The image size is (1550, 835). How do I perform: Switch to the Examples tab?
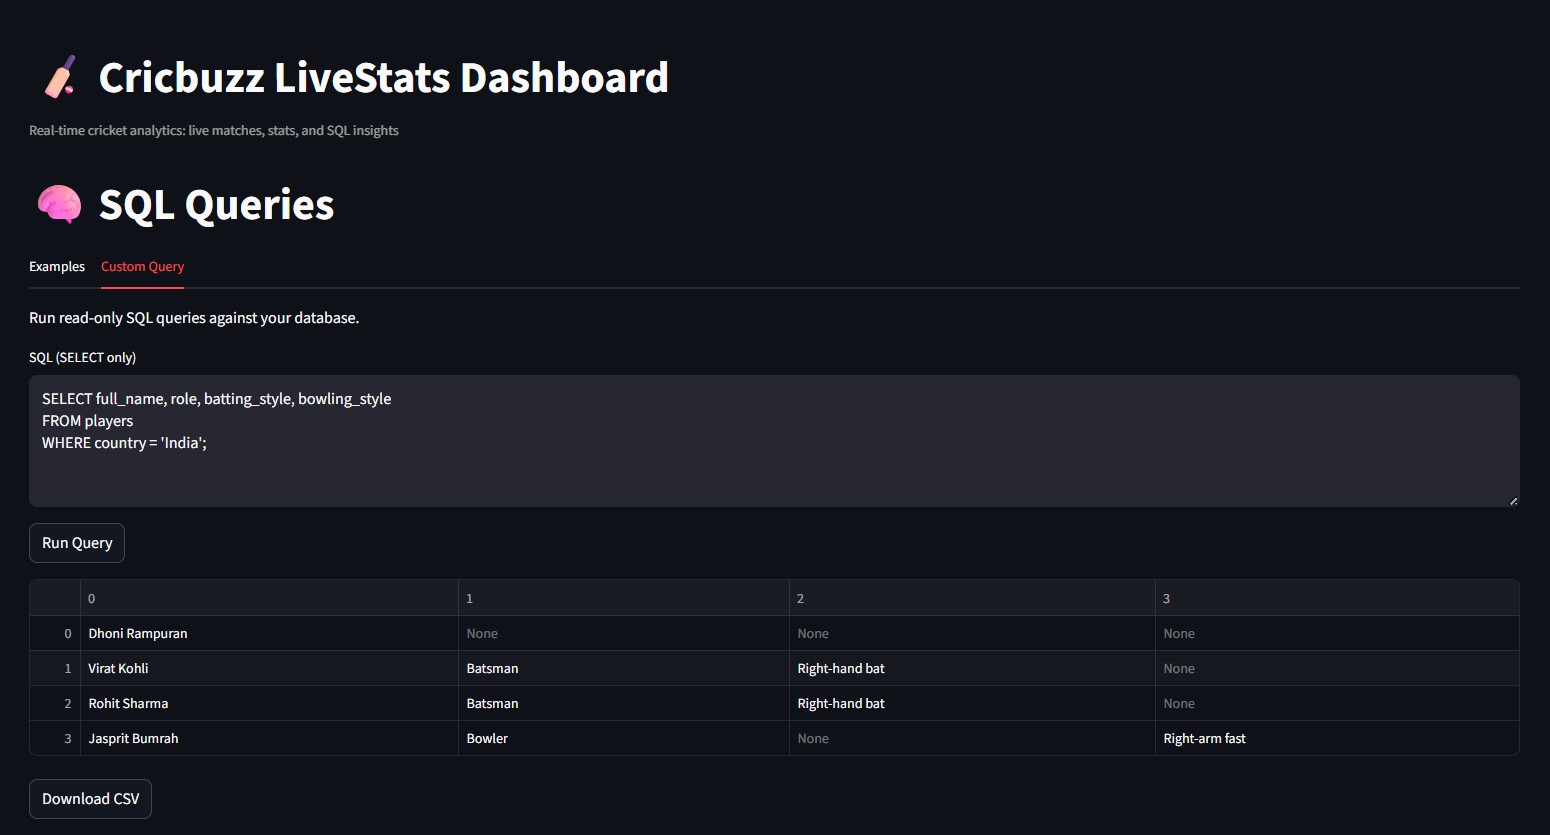[x=57, y=267]
